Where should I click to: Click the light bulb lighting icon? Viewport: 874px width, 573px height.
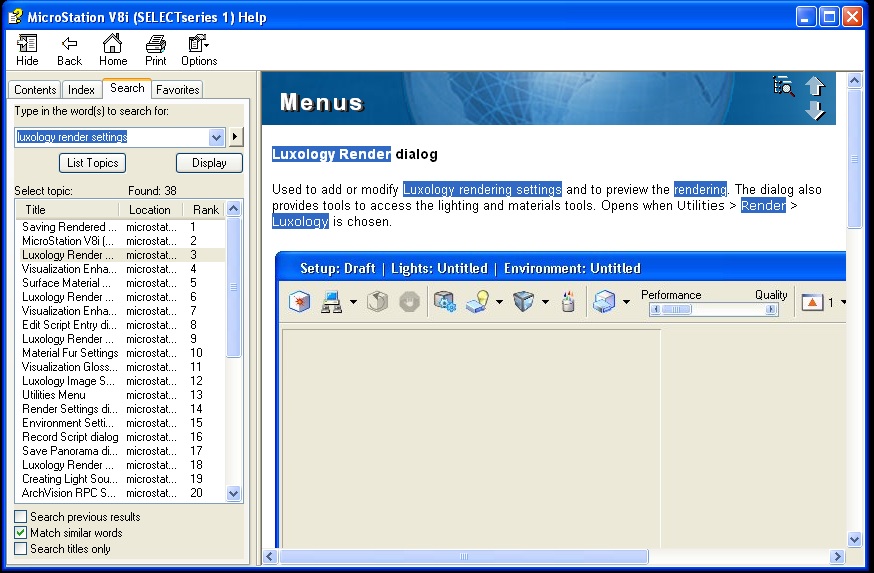coord(478,302)
